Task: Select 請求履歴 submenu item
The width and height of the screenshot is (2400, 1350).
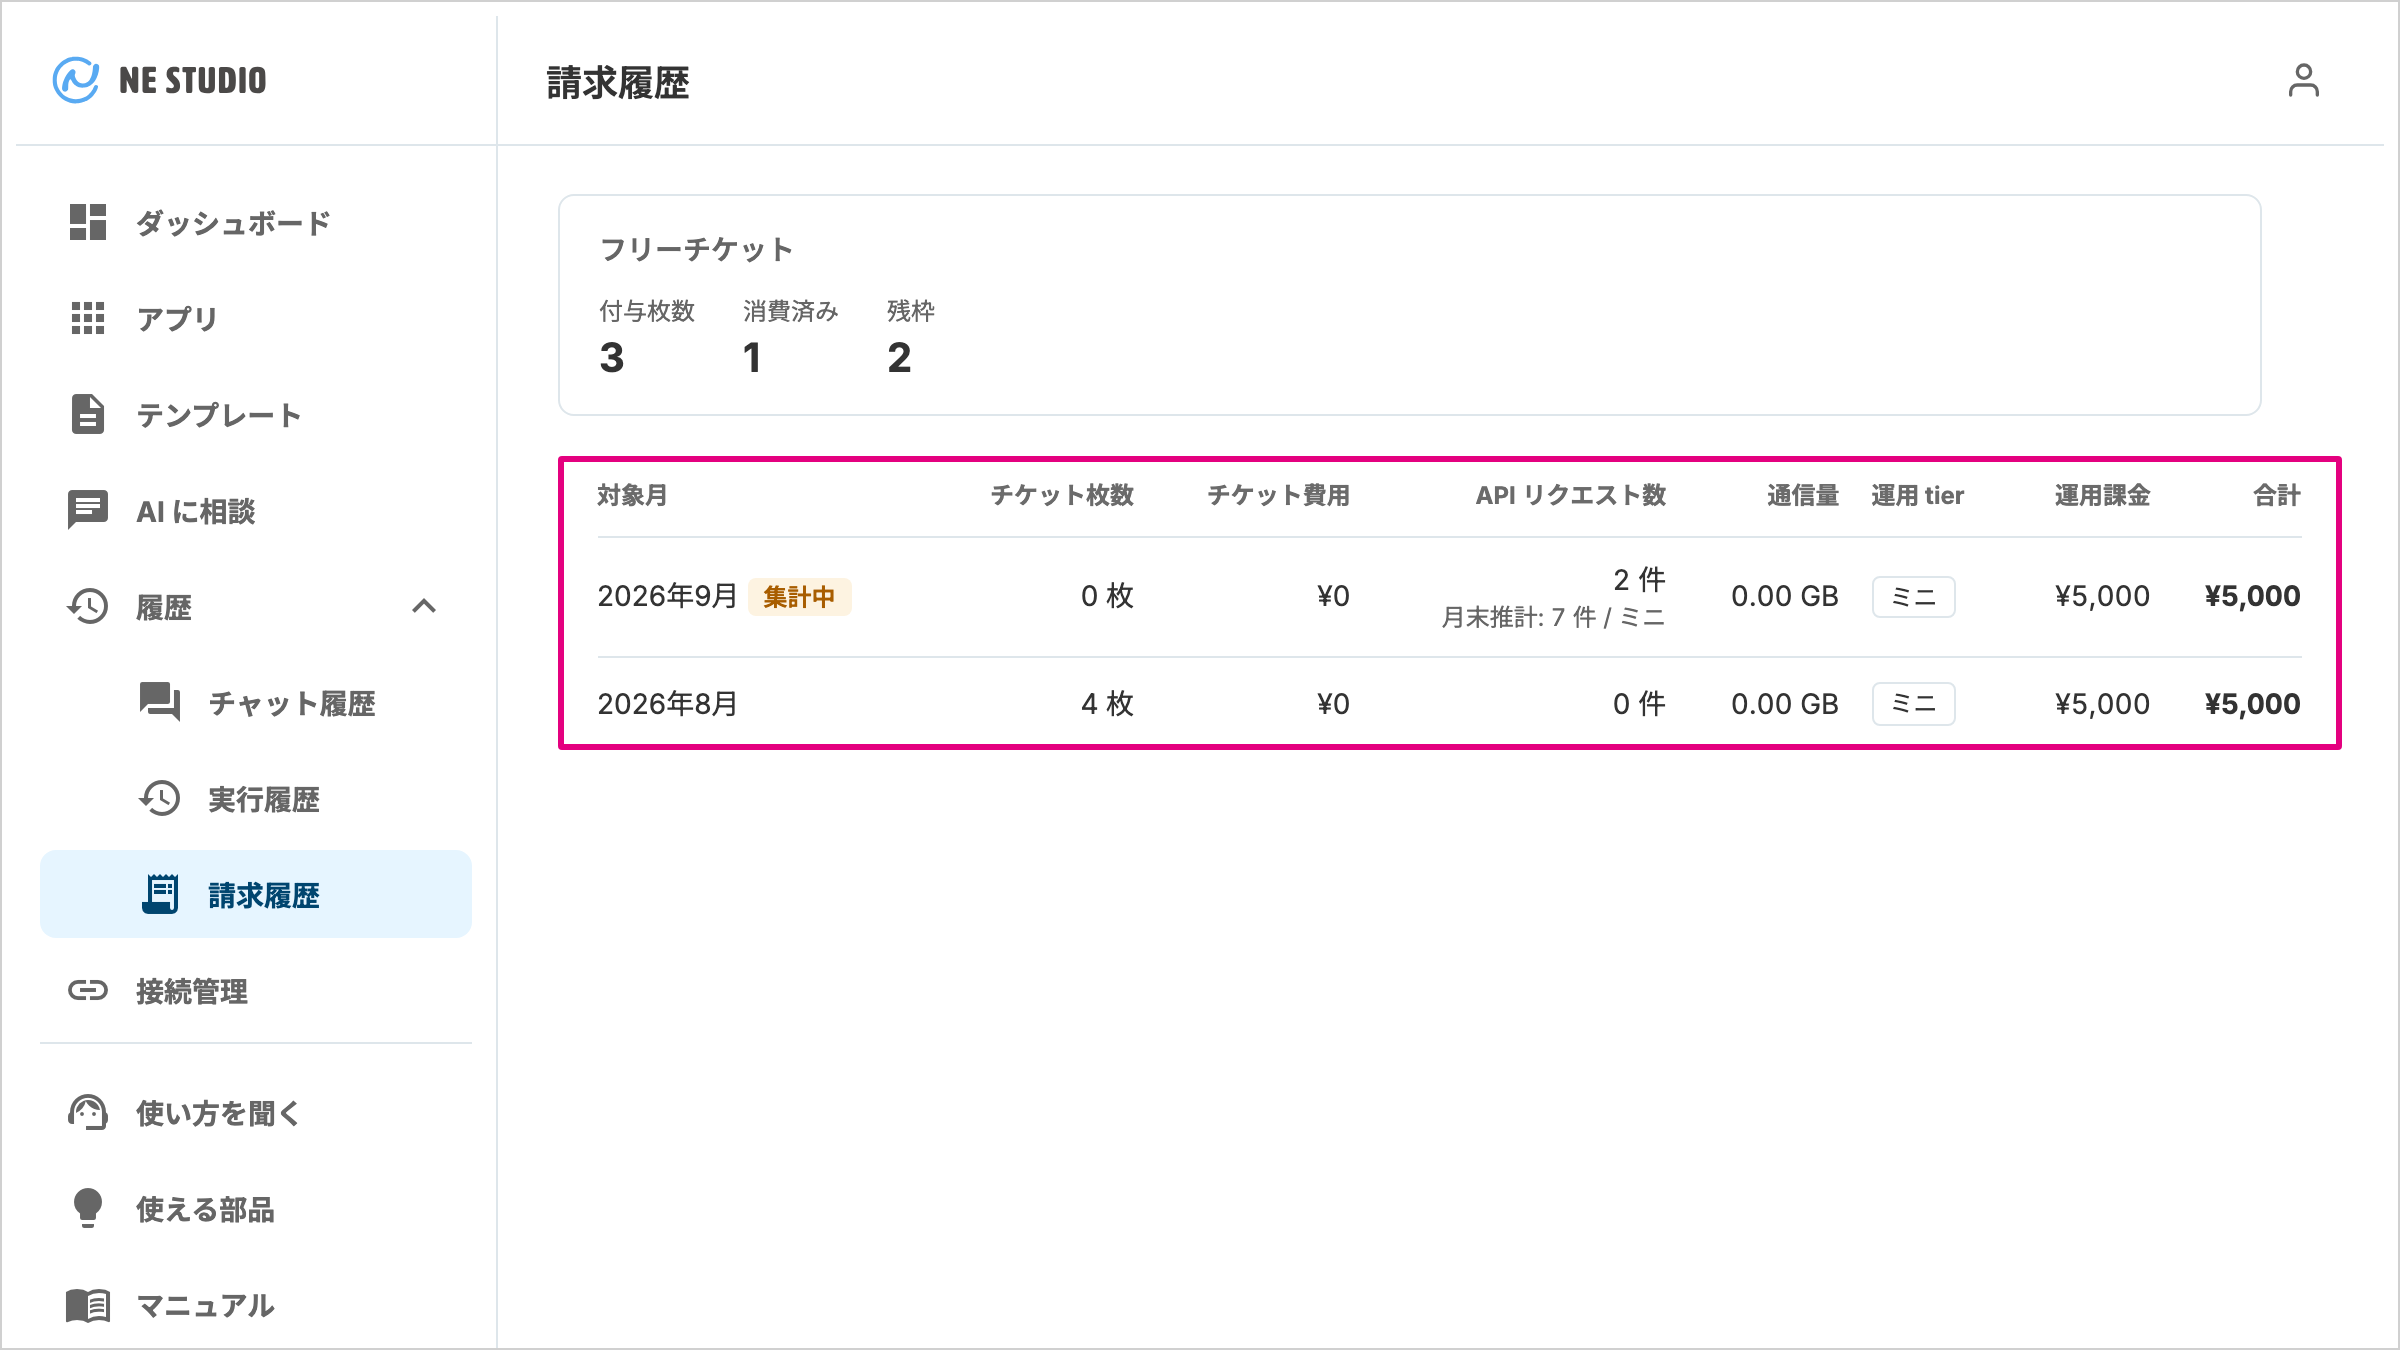Action: [x=256, y=894]
